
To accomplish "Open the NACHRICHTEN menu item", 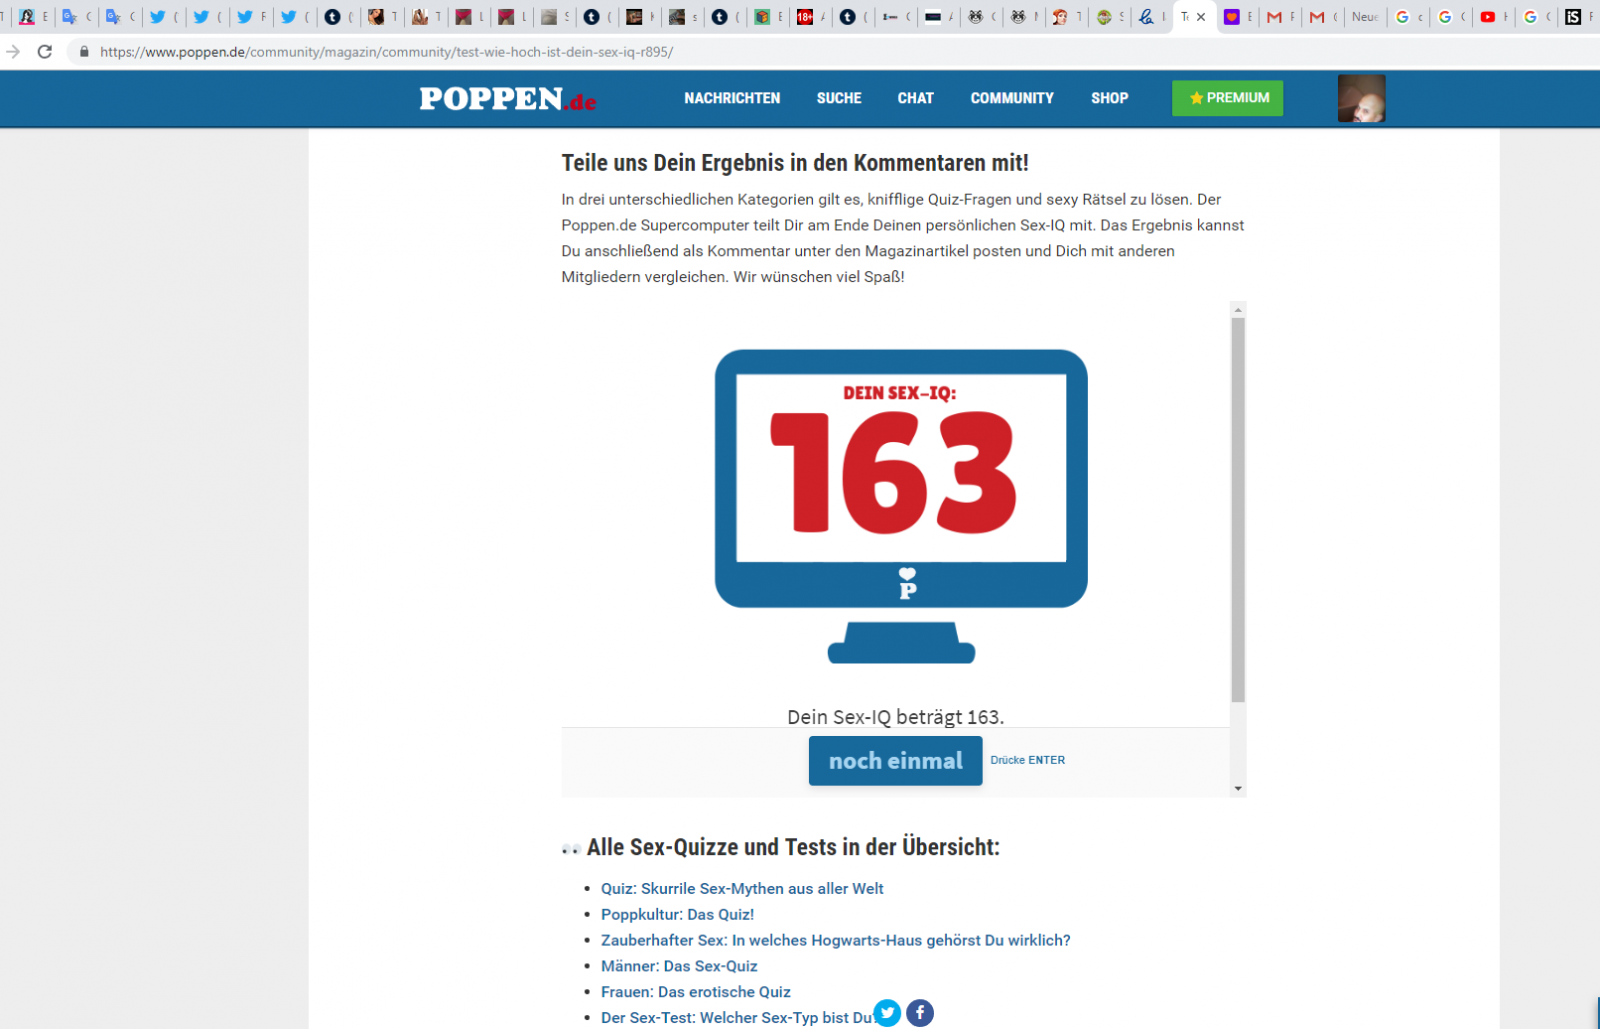I will (x=732, y=98).
